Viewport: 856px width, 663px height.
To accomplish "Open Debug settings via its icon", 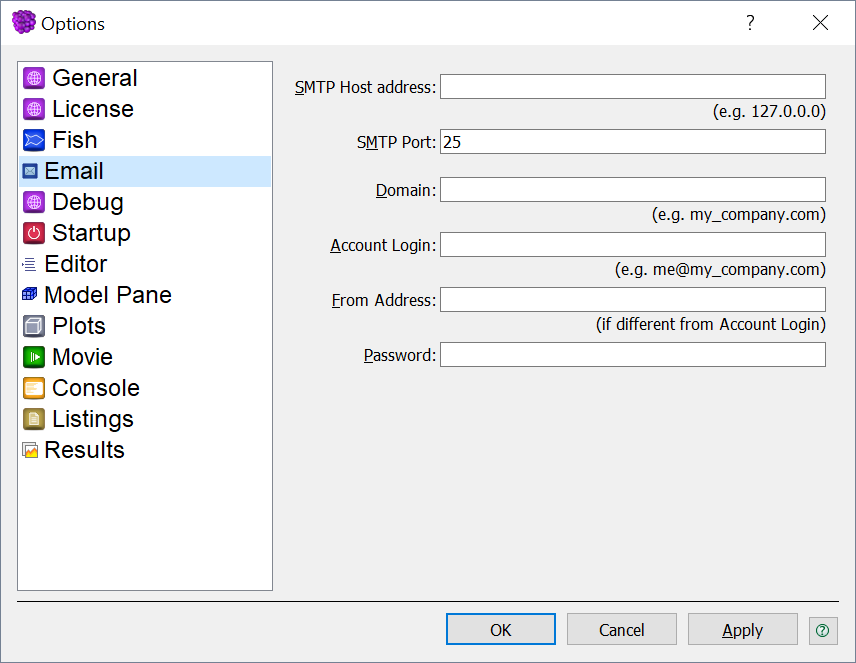I will tap(34, 202).
